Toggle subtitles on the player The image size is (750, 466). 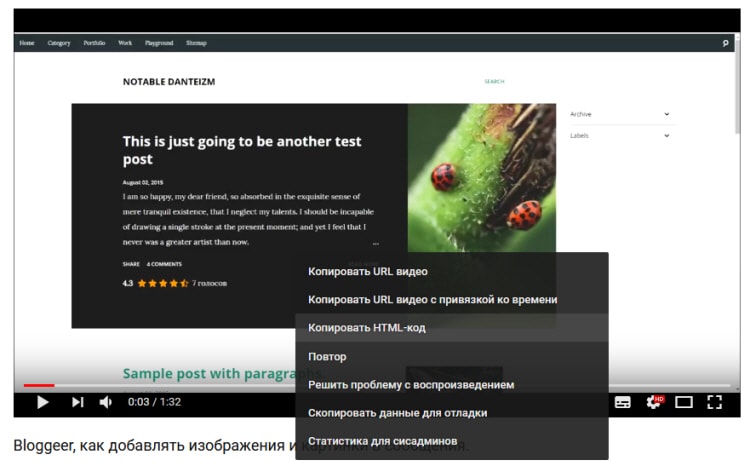point(622,402)
